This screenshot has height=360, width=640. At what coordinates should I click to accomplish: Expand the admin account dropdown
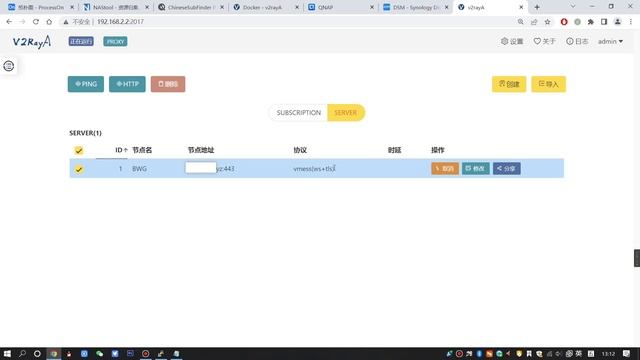pyautogui.click(x=610, y=41)
